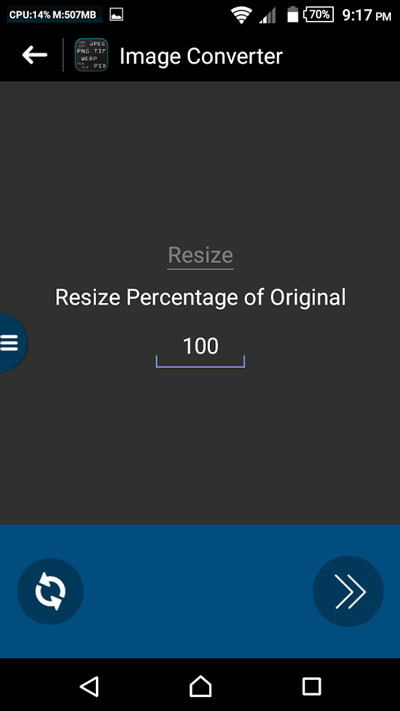The image size is (400, 711).
Task: Open the side hamburger menu handle
Action: pos(11,343)
